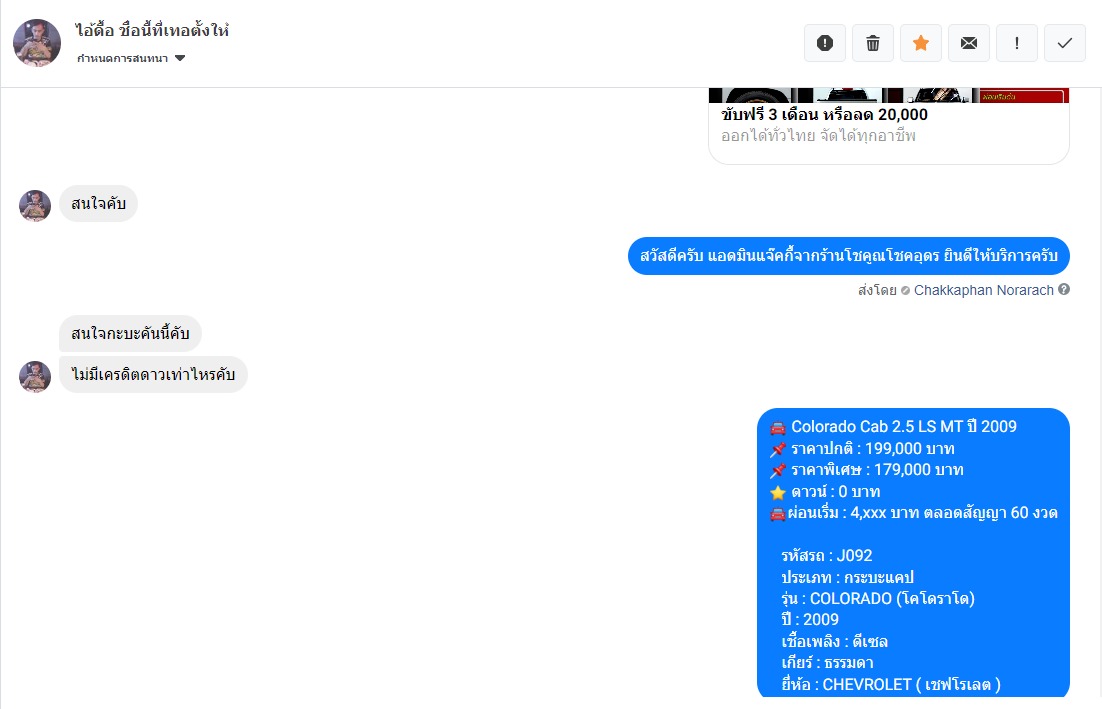Delete conversation using the trash icon
This screenshot has height=709, width=1102.
(x=873, y=43)
